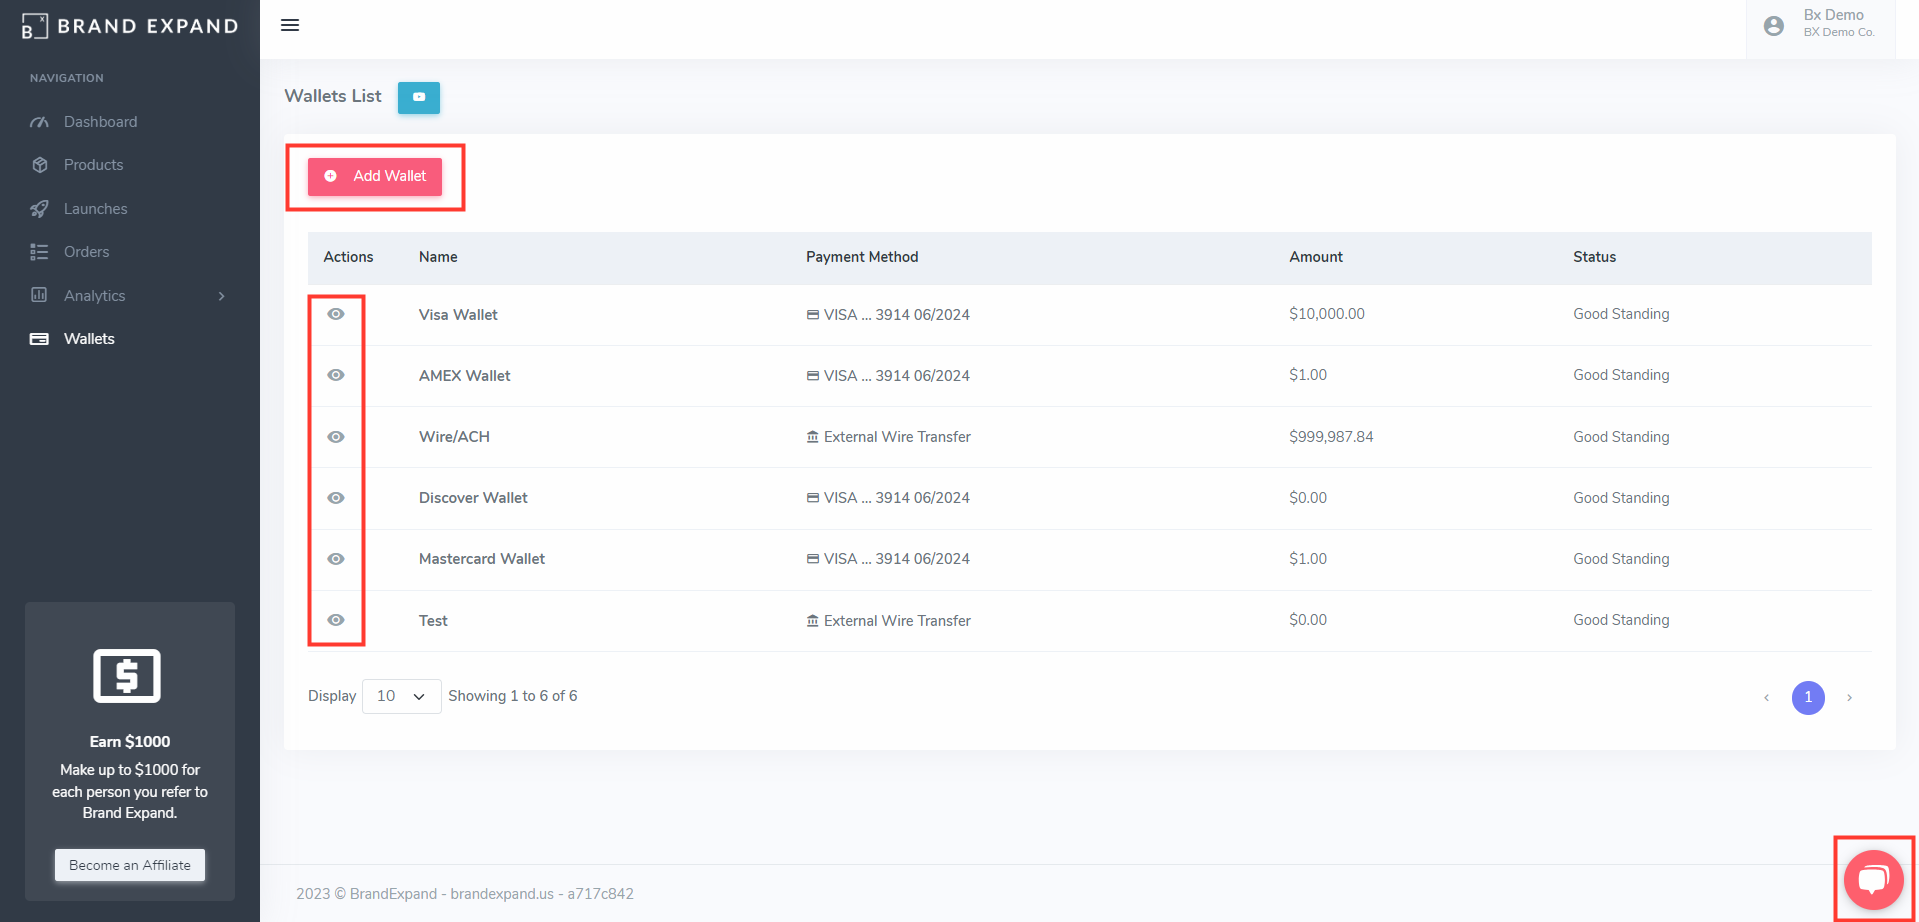Navigate to Dashboard in sidebar
1919x922 pixels.
100,122
